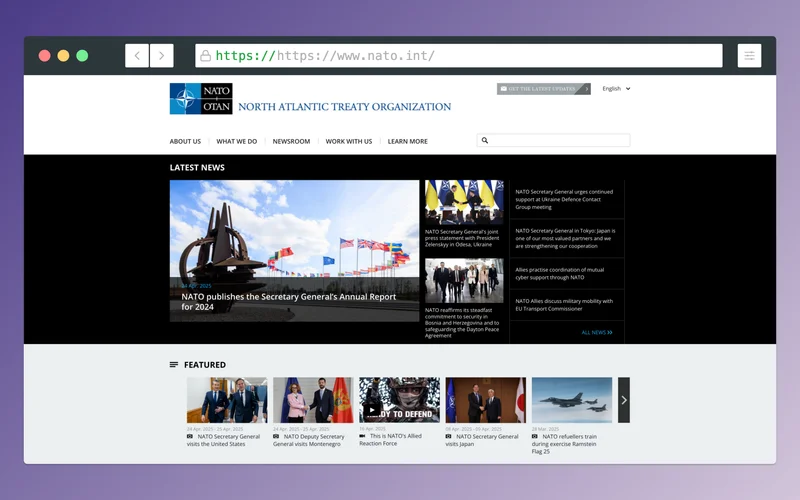Play the NATO Allied Reaction Force video
Screen dimensions: 800x500
tap(372, 409)
